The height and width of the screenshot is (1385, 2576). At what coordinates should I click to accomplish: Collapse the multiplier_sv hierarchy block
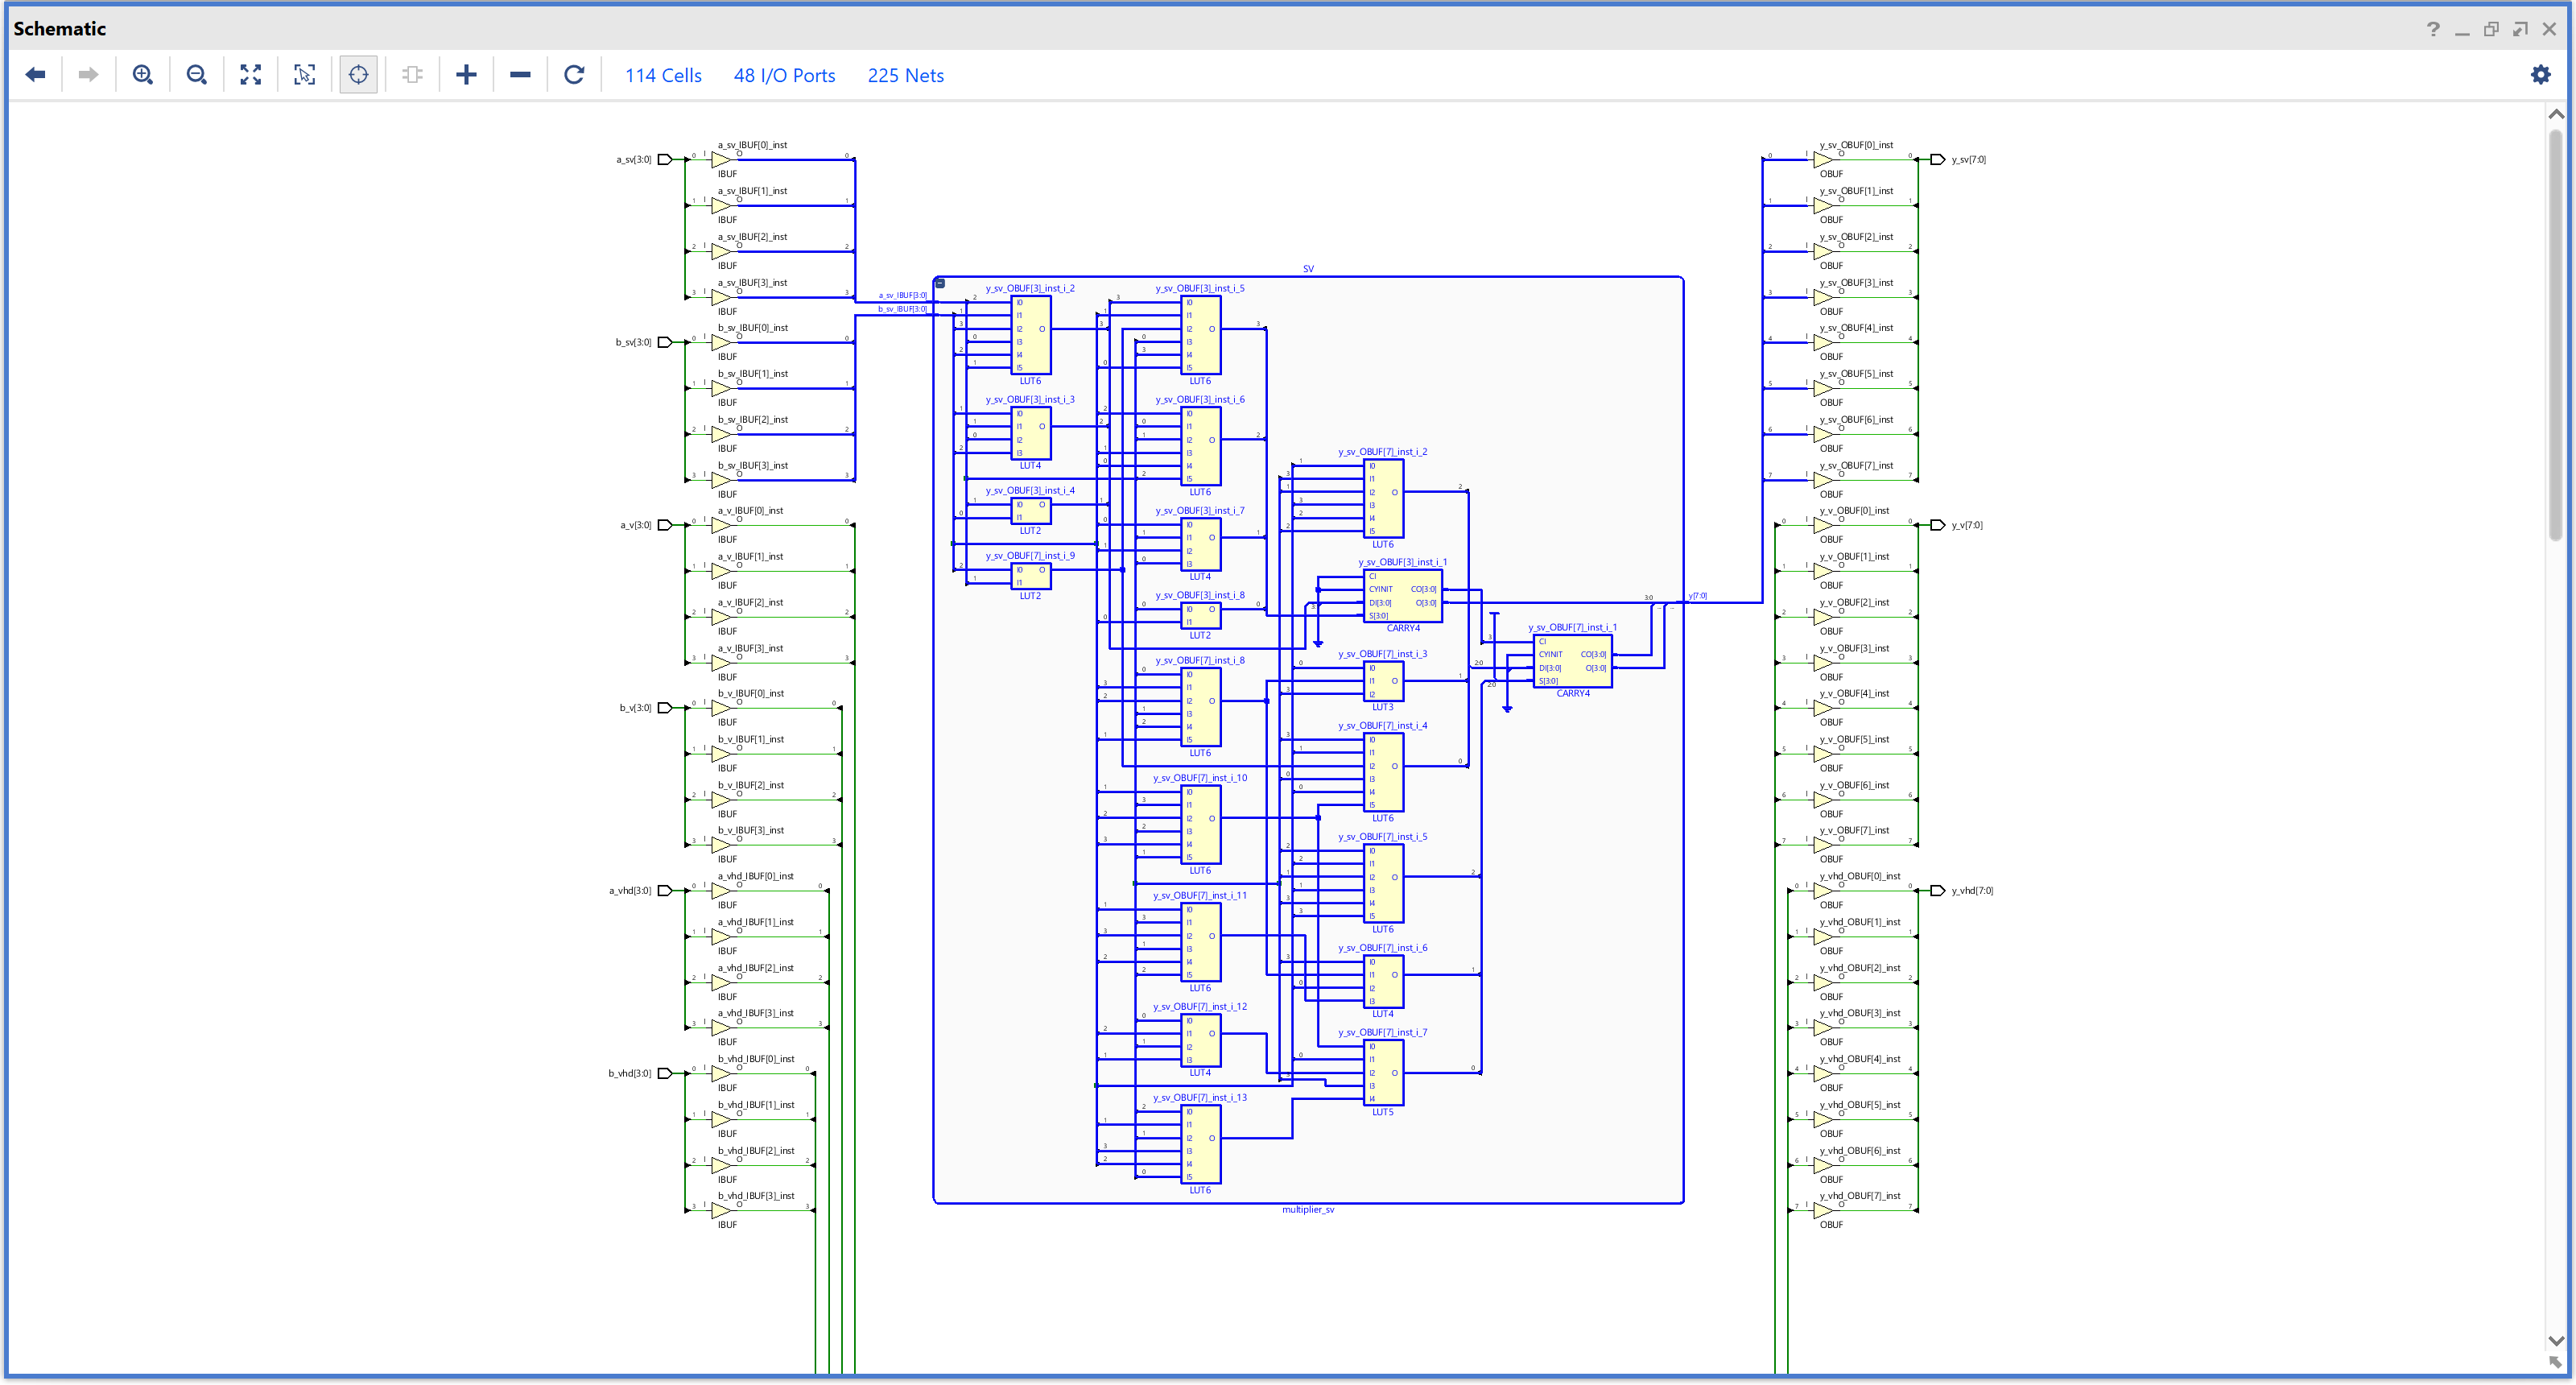[940, 284]
